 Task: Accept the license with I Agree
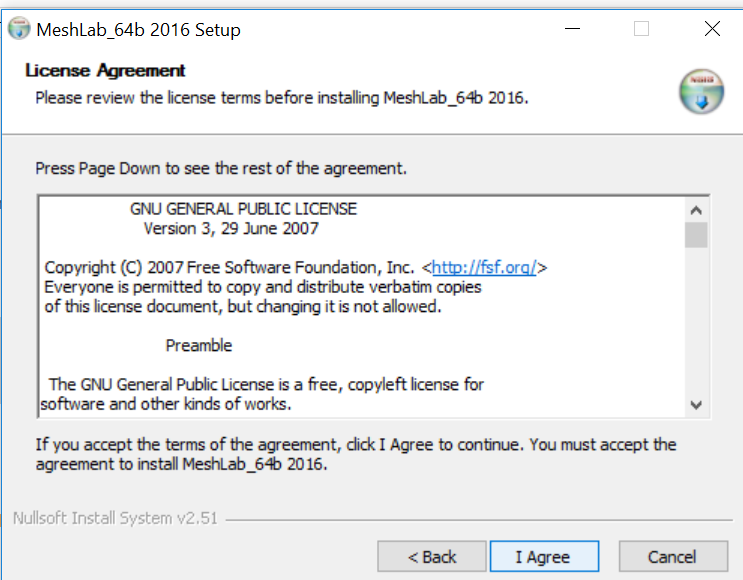pos(543,557)
